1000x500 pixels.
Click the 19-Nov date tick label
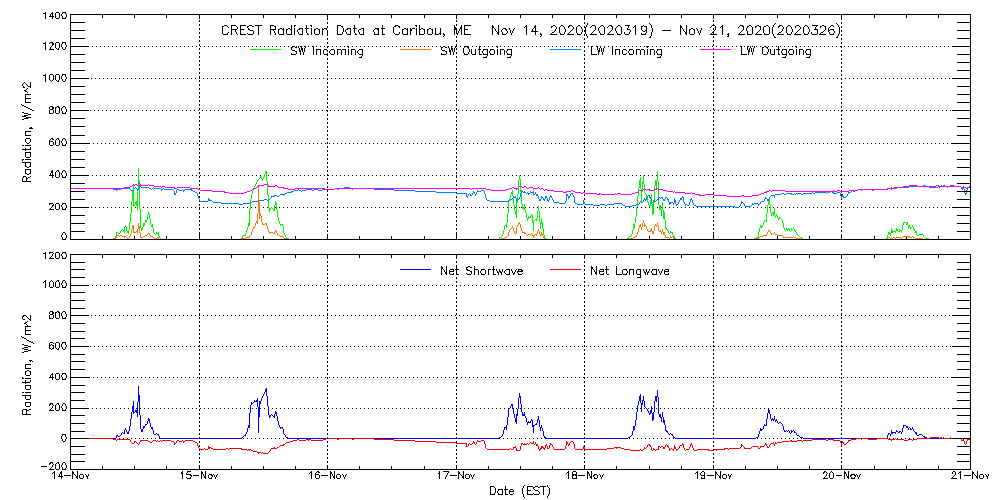pyautogui.click(x=713, y=478)
